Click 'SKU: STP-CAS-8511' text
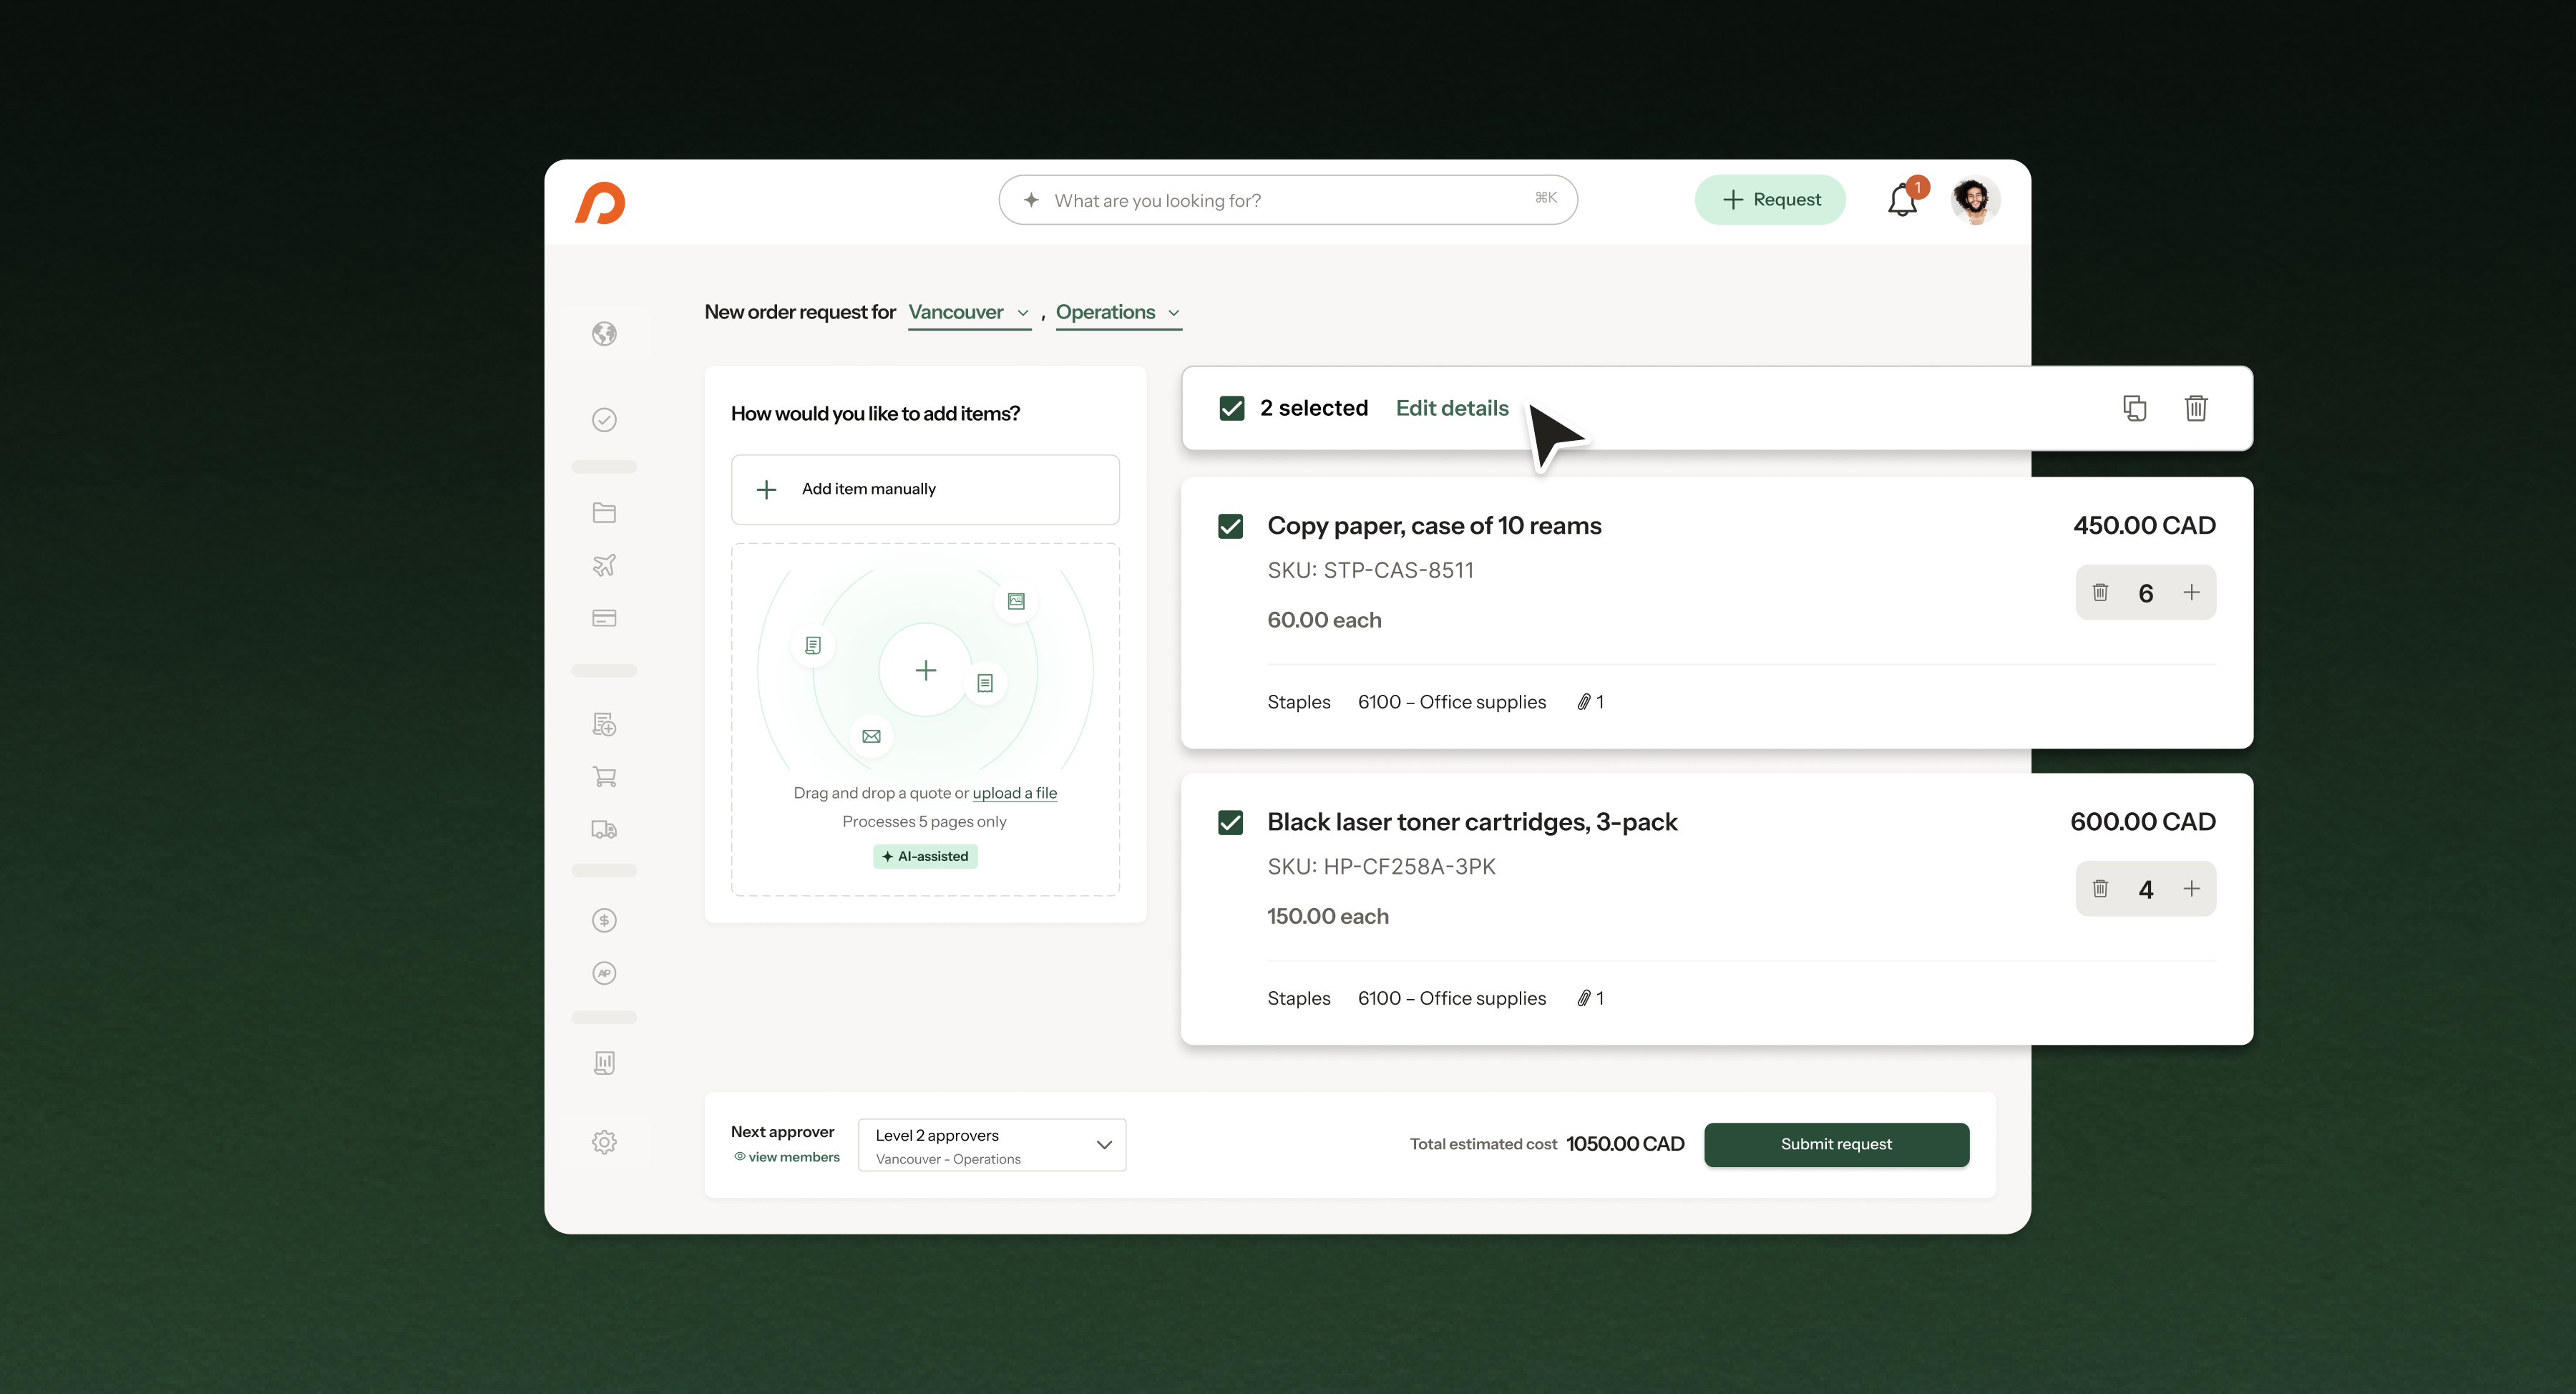The image size is (2576, 1394). tap(1370, 570)
